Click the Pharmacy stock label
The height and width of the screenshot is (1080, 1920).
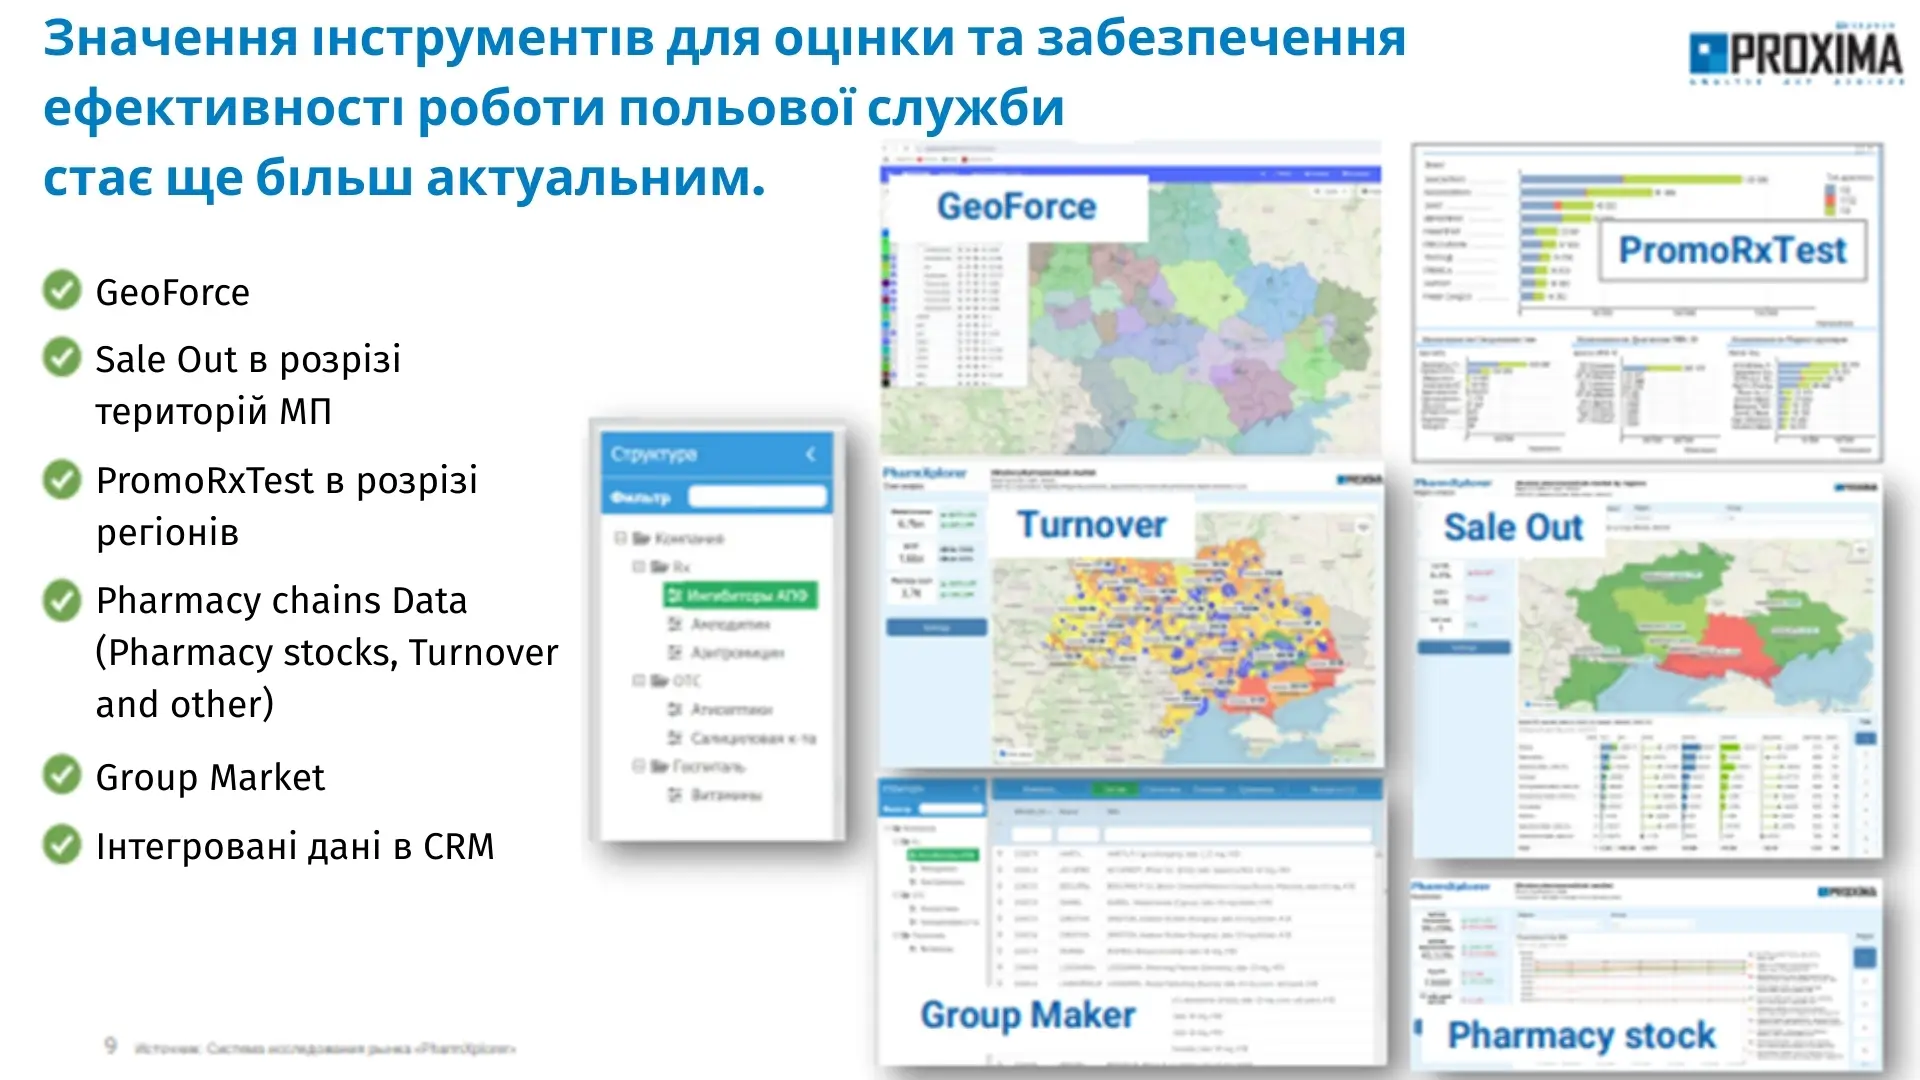tap(1581, 1035)
